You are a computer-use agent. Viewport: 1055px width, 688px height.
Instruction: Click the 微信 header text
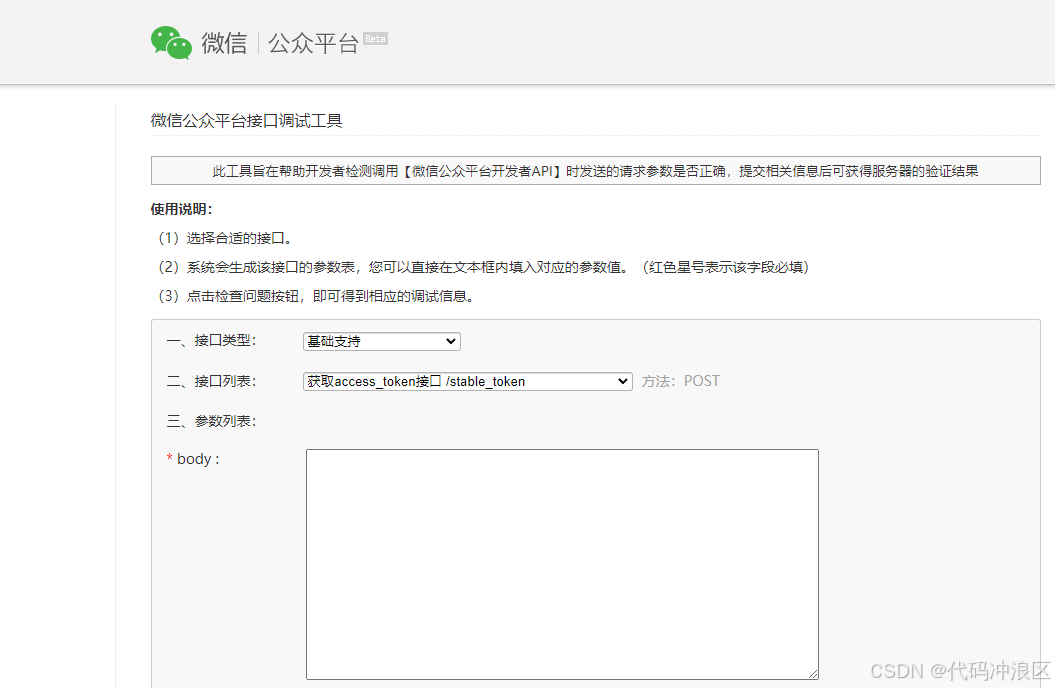coord(224,44)
